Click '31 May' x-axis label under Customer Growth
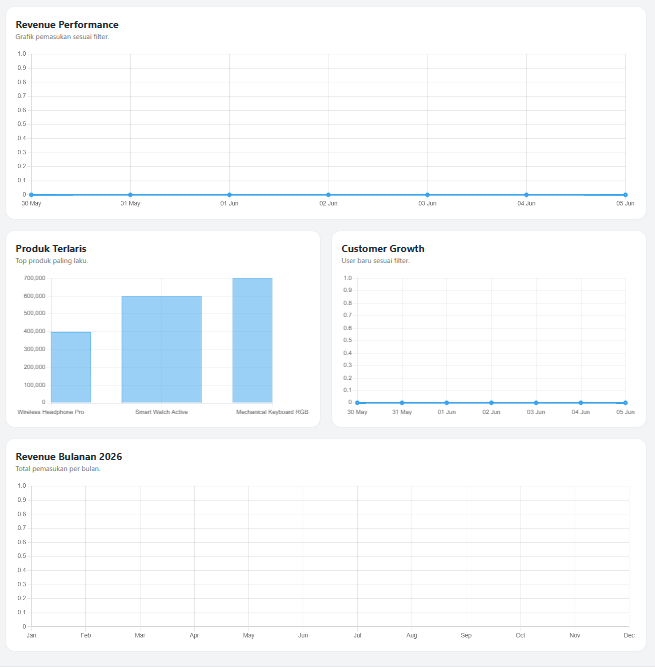 402,412
